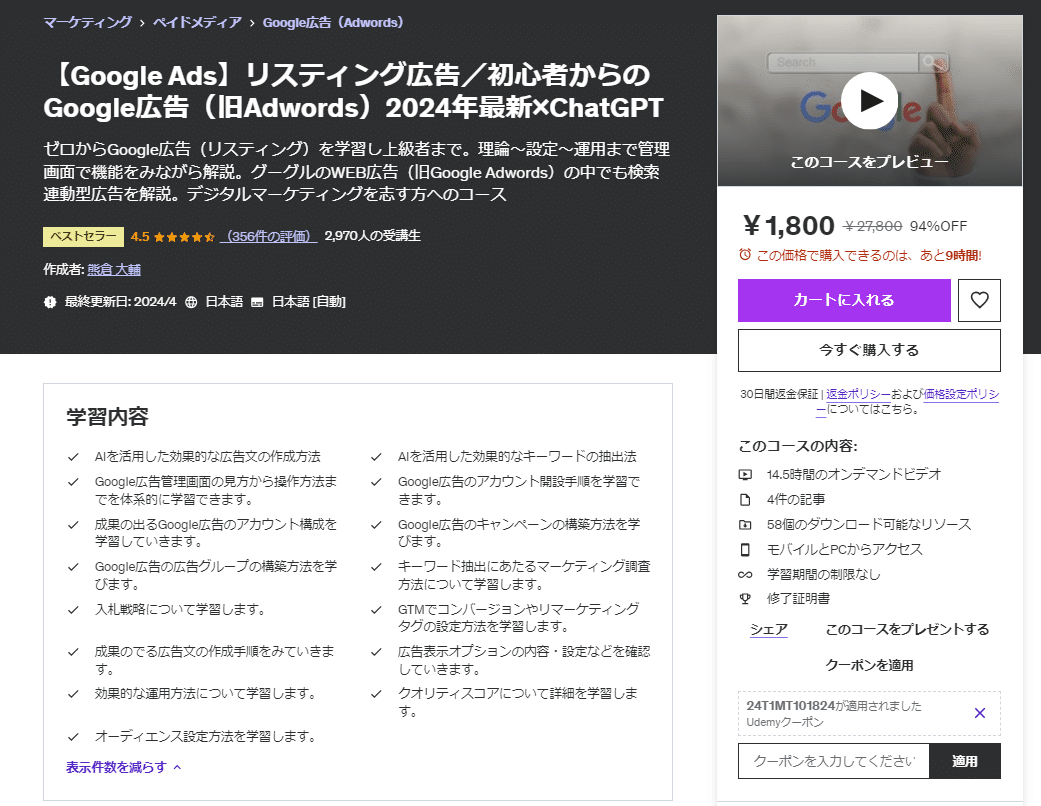1041x806 pixels.
Task: Click checkmark beside AIを活用した効果的なキーワードの抽出法
Action: pos(376,457)
